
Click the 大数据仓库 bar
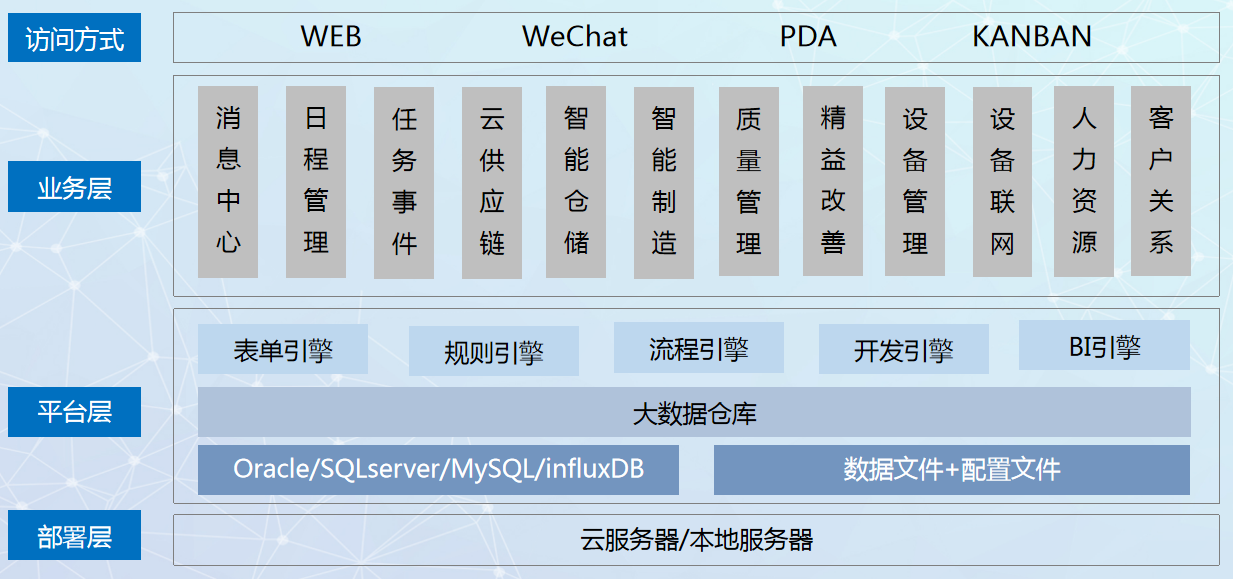click(694, 412)
